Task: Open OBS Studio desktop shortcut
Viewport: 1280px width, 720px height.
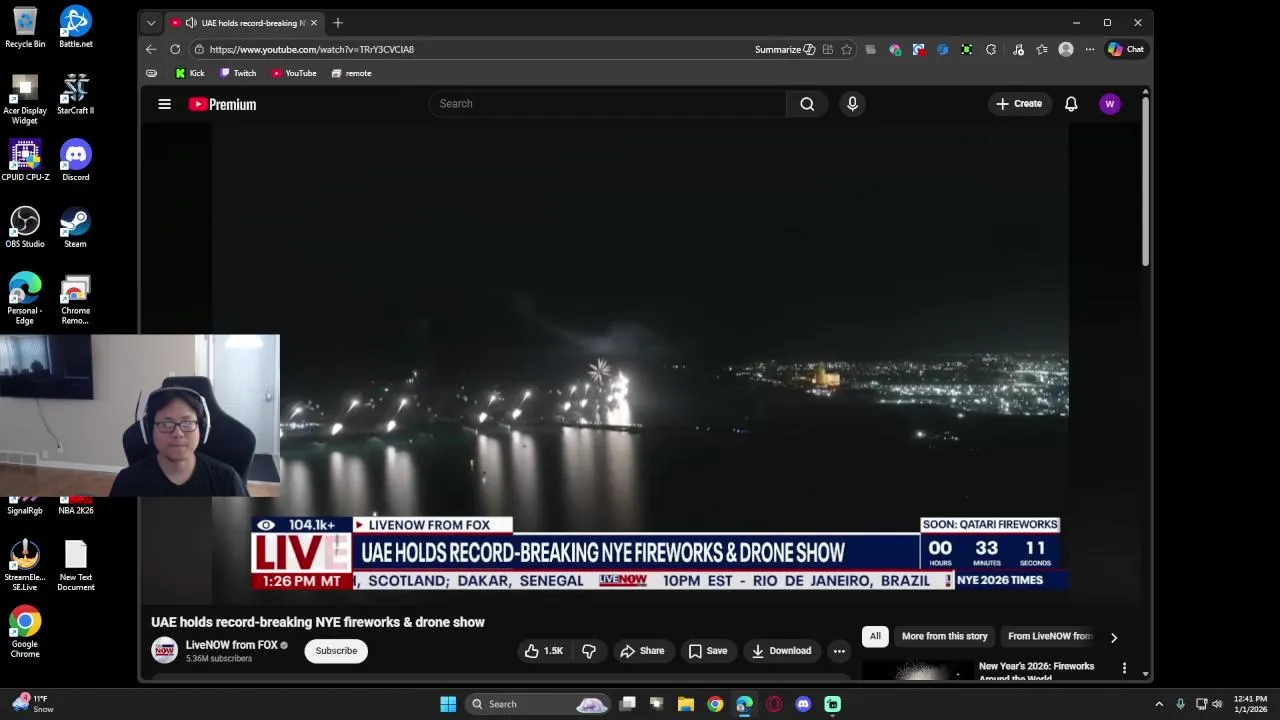Action: [25, 227]
